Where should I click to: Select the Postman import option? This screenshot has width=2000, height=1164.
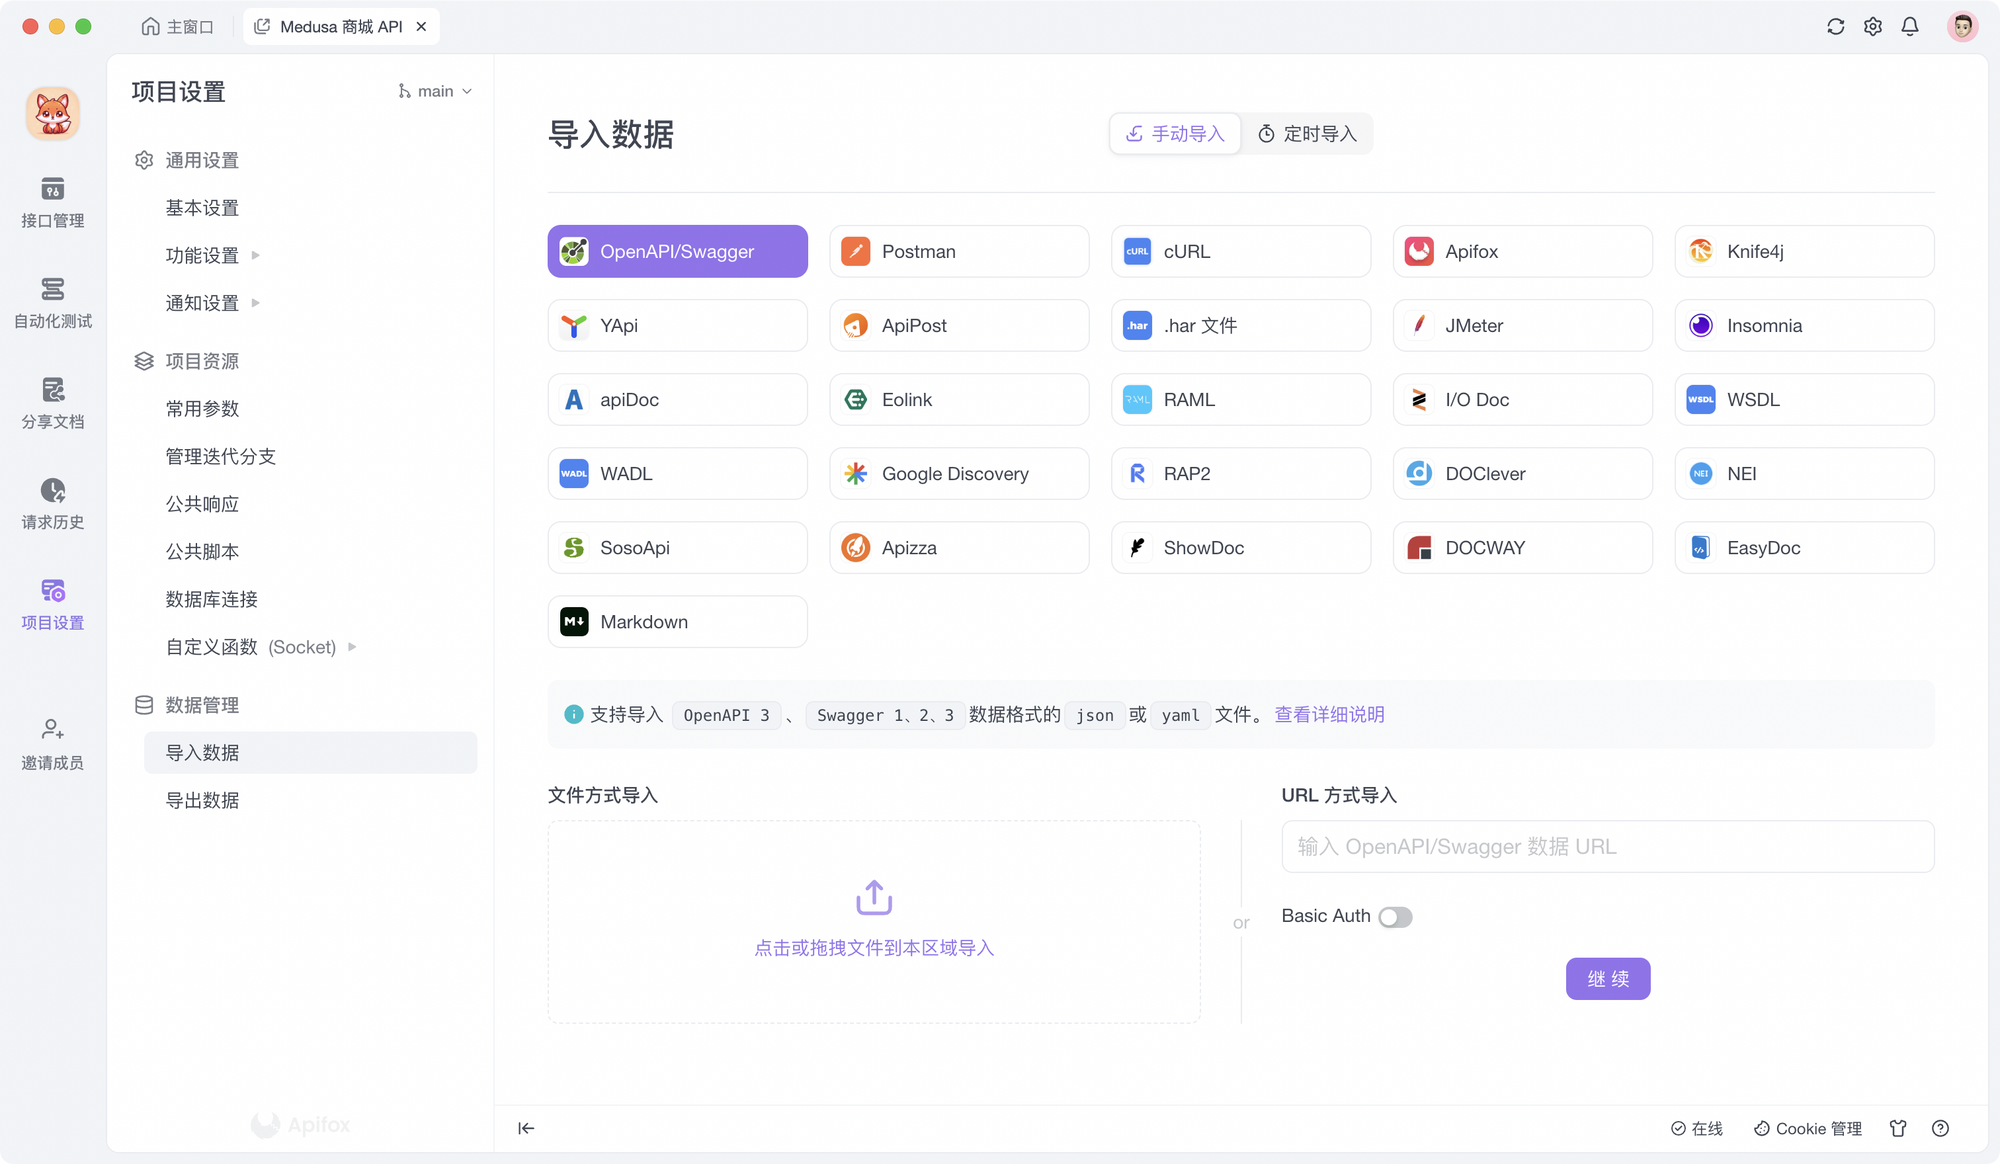point(960,251)
